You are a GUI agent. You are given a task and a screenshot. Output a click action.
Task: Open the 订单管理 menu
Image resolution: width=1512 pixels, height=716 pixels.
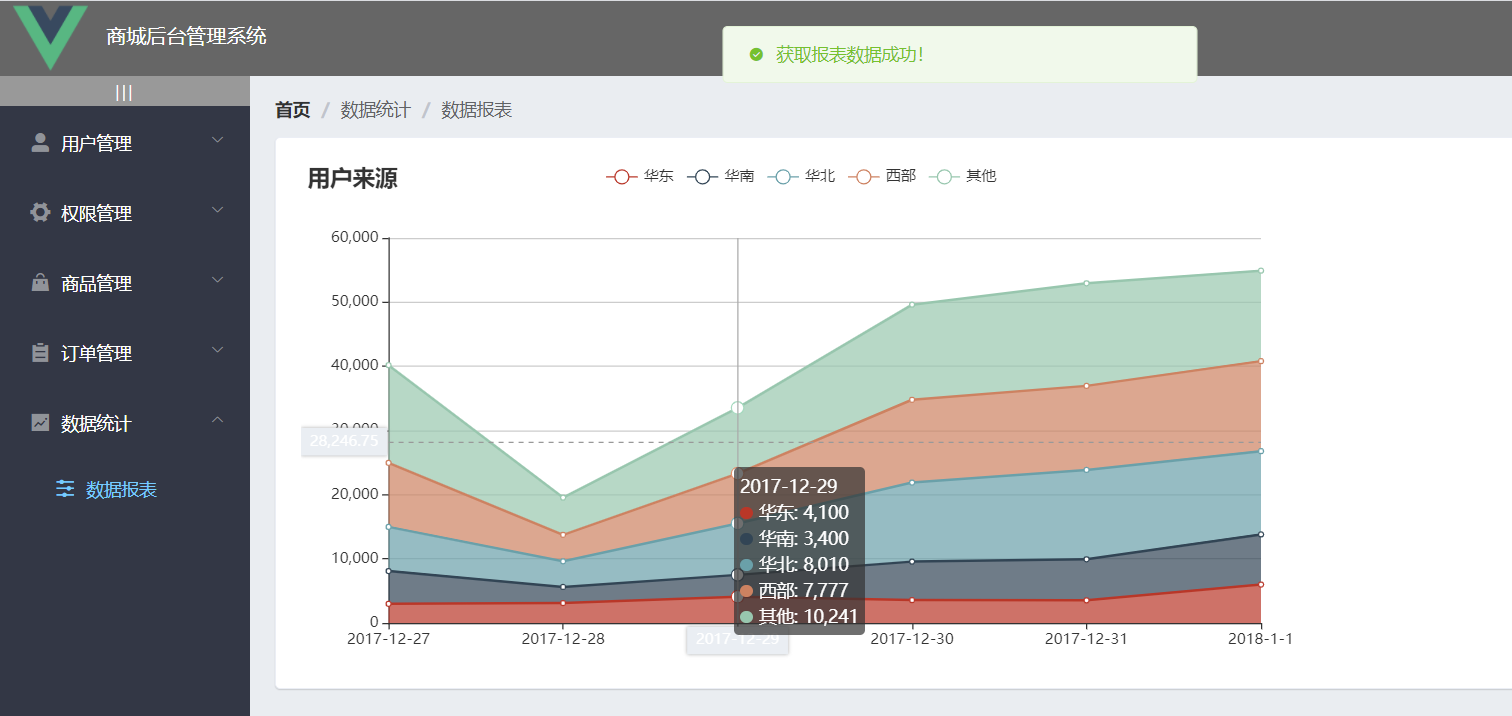125,353
